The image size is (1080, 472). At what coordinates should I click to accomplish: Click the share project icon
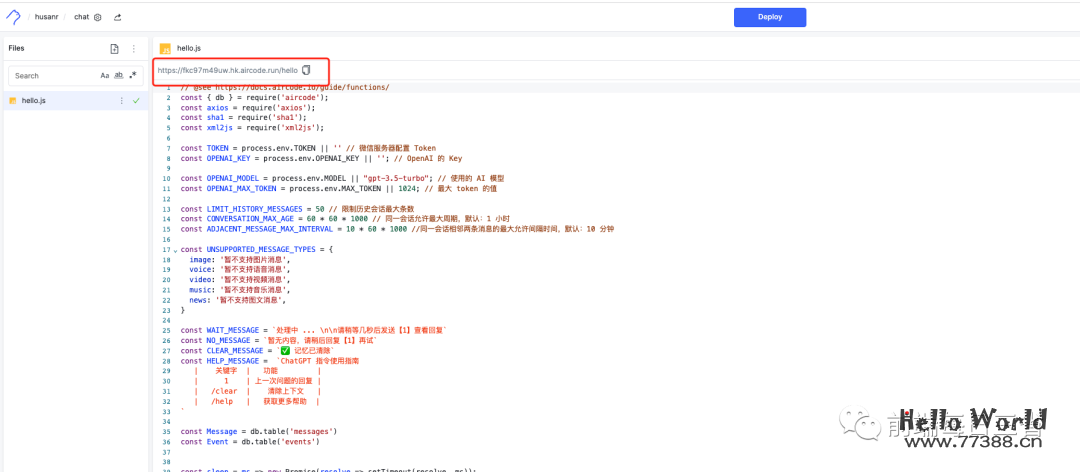117,17
